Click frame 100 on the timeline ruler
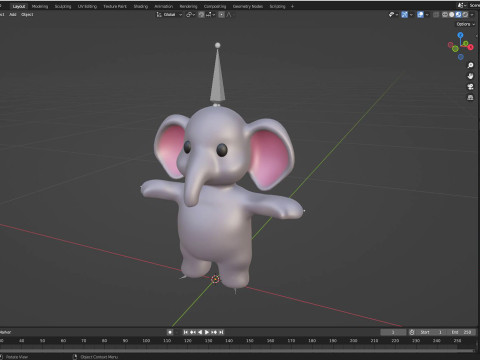Viewport: 480px width, 360px height. coord(146,341)
